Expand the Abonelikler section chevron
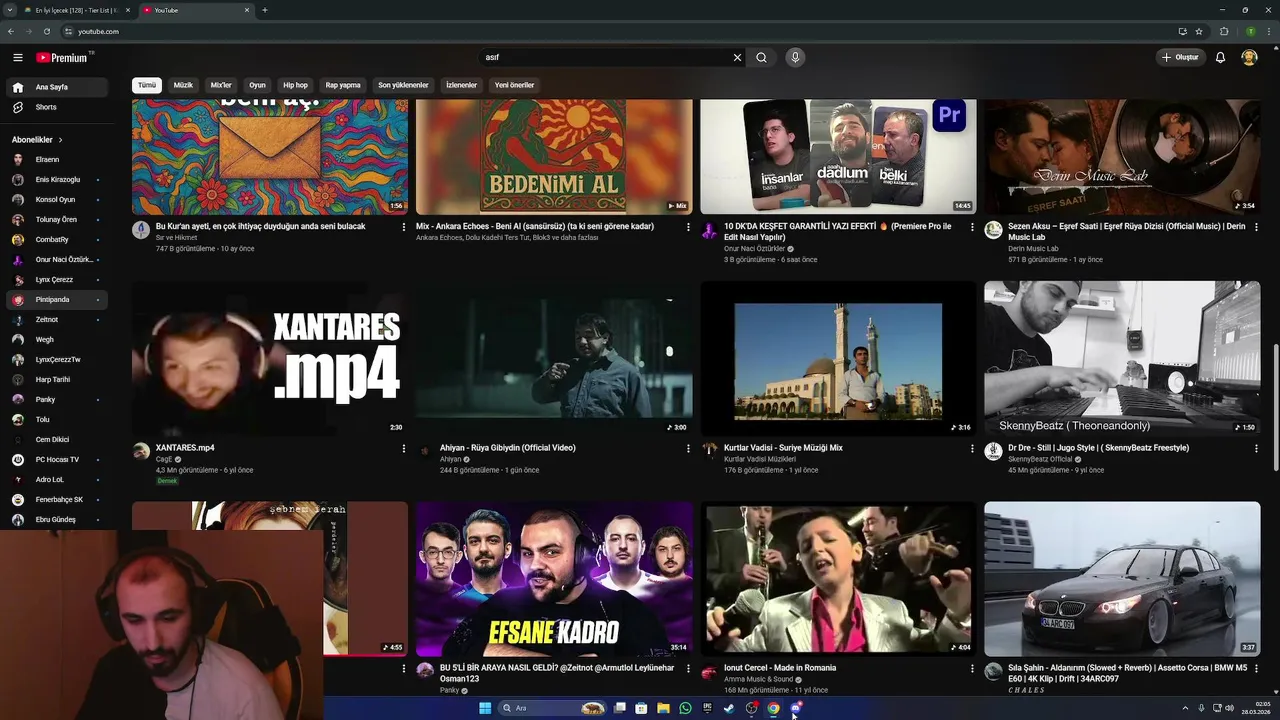This screenshot has height=720, width=1280. click(x=60, y=140)
